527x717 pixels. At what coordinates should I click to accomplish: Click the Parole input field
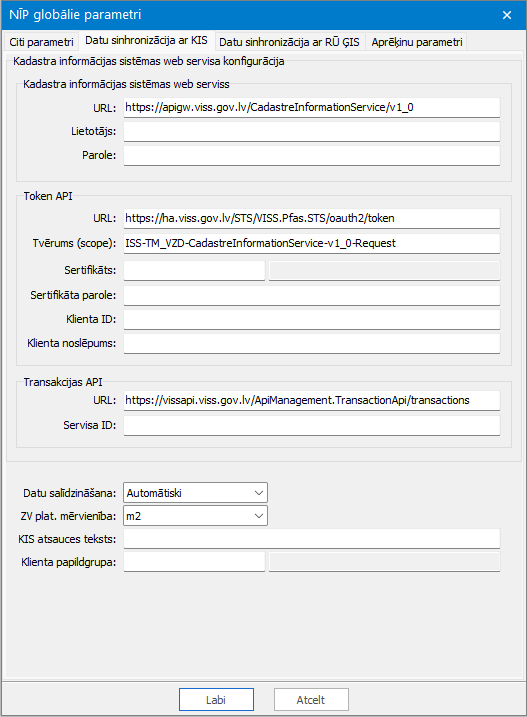click(x=312, y=155)
